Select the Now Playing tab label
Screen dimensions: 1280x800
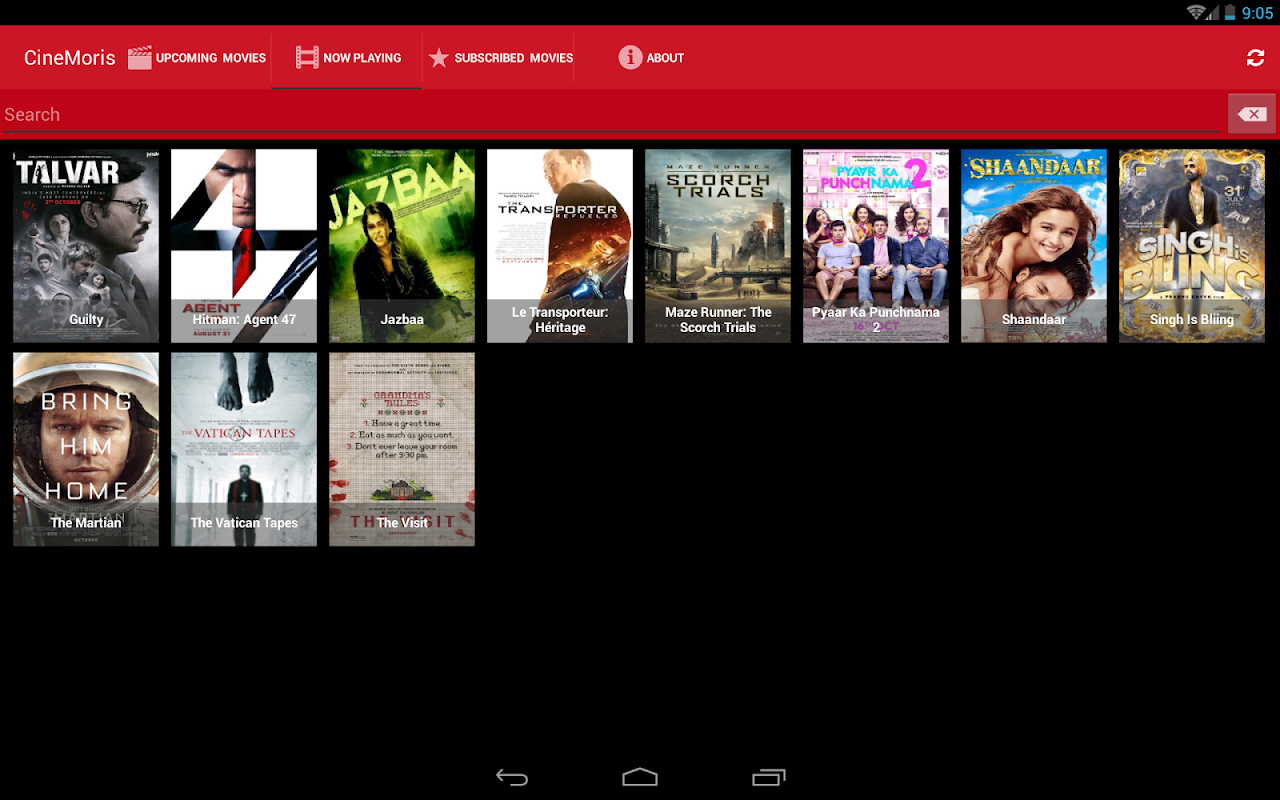coord(362,58)
